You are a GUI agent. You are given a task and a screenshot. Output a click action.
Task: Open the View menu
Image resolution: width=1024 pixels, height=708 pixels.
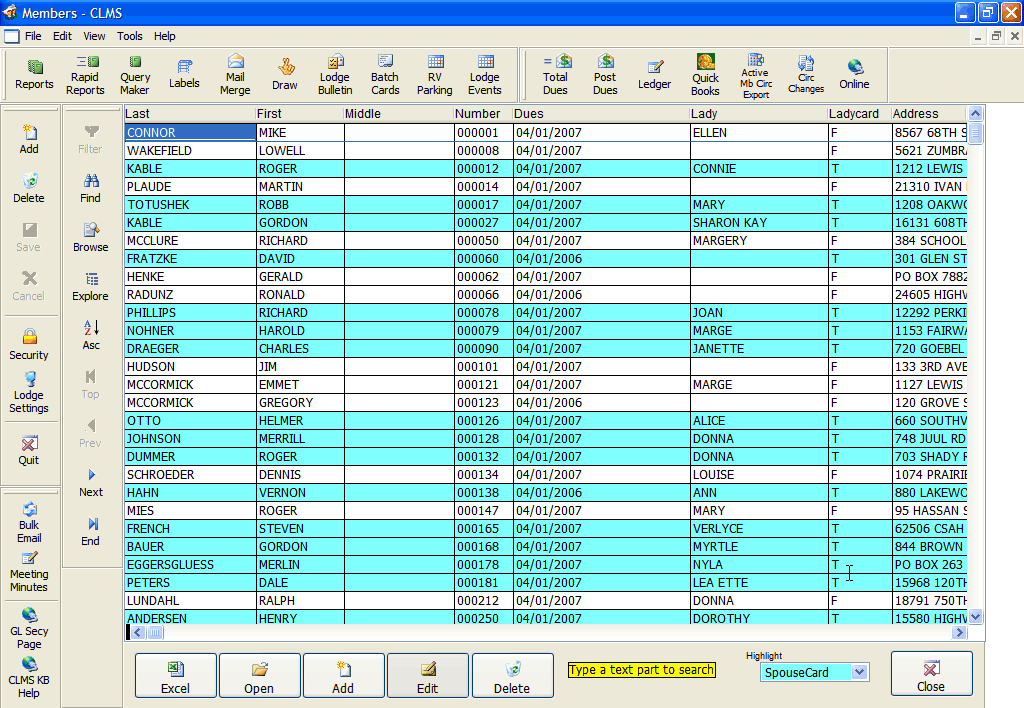point(94,36)
